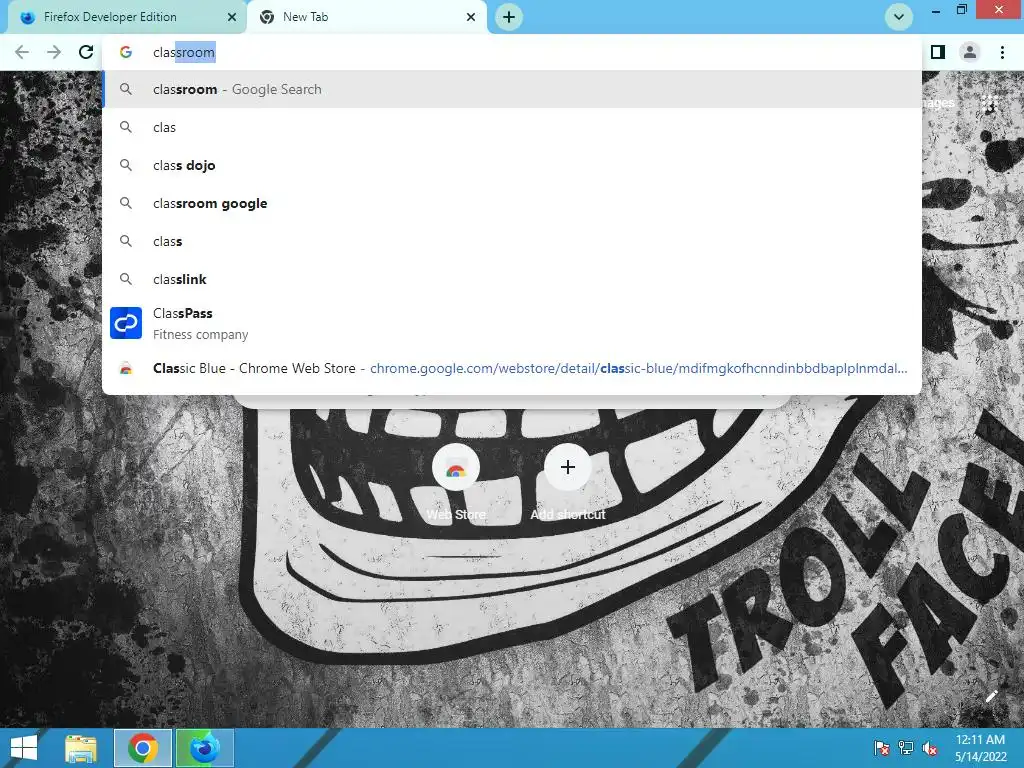The image size is (1024, 768).
Task: Open the tab search dropdown arrow
Action: (899, 17)
